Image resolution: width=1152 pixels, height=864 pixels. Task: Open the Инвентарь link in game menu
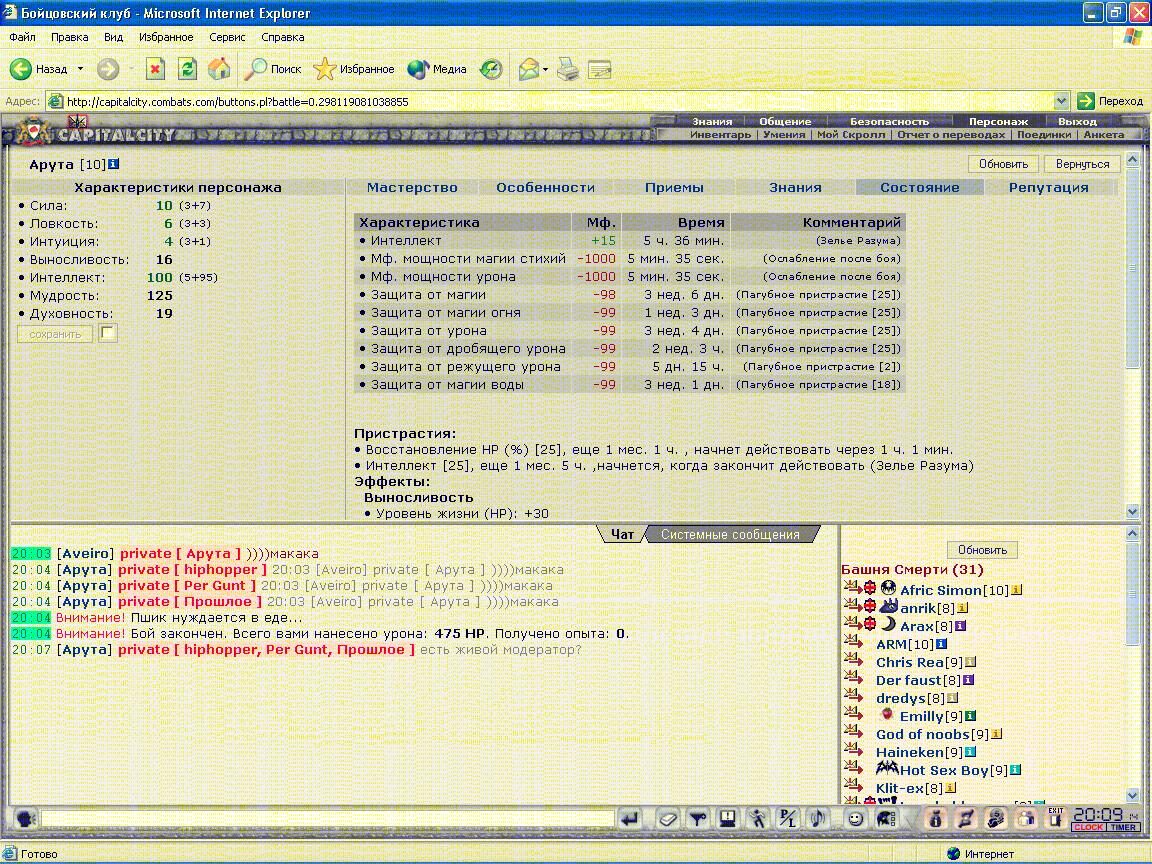[x=720, y=134]
